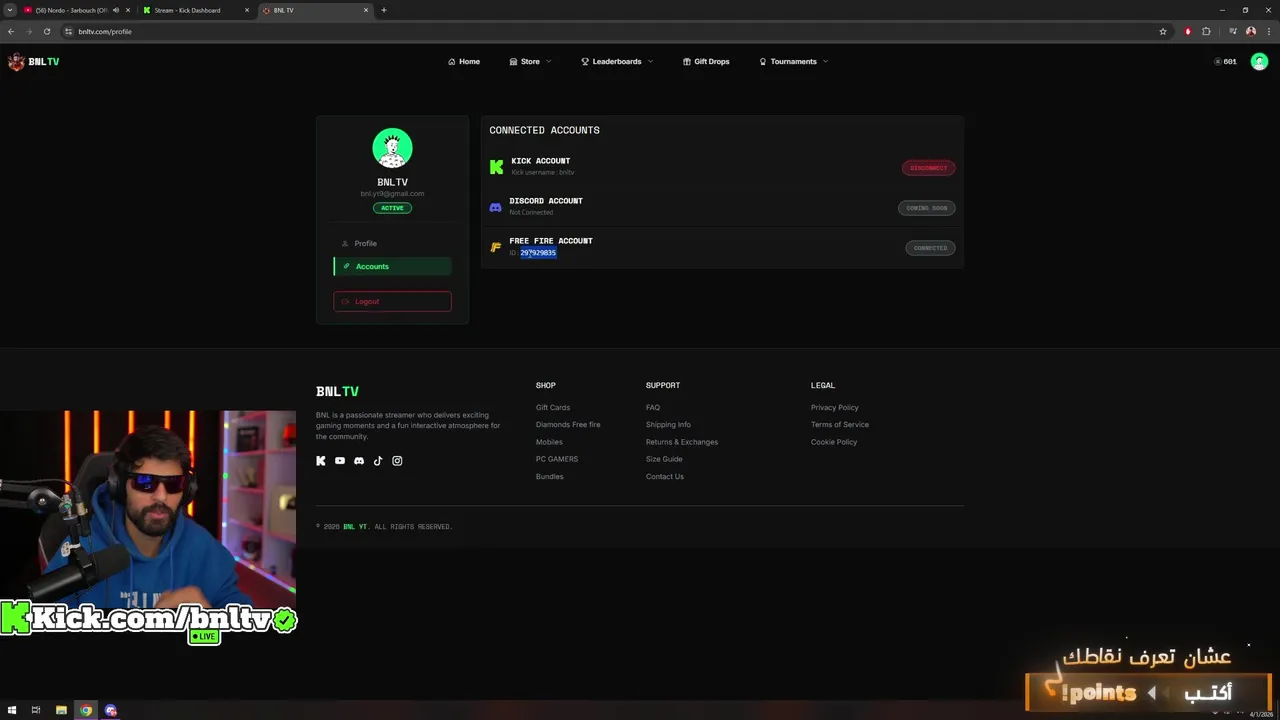The height and width of the screenshot is (720, 1280).
Task: Open the FAQ footer link
Action: [x=653, y=408]
